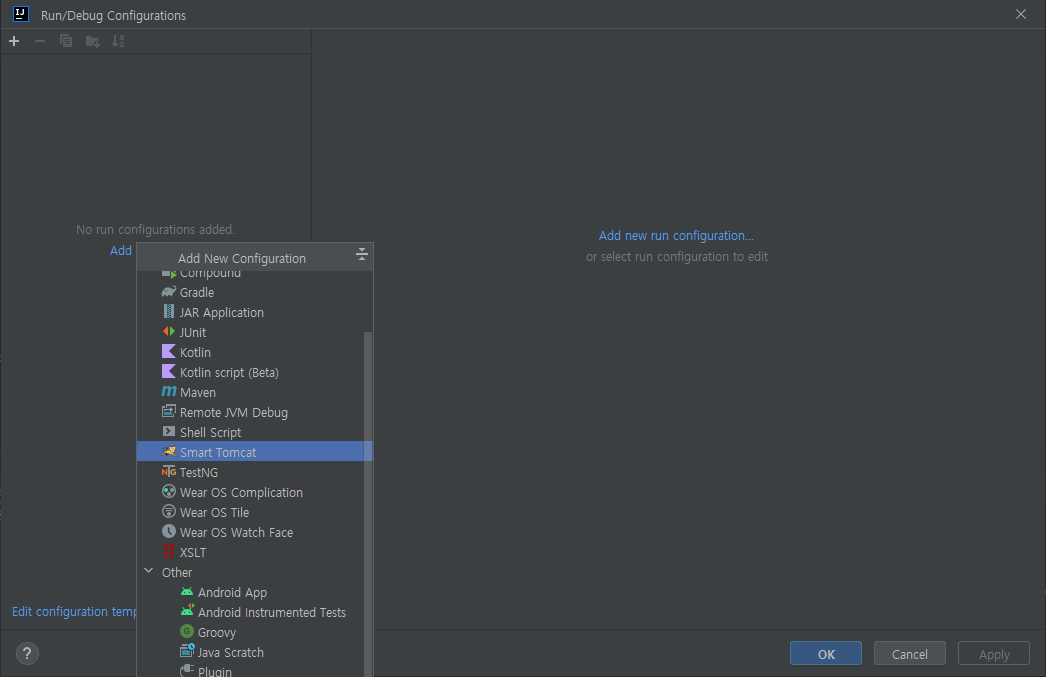Click the Android Instrumented Tests icon

[x=187, y=611]
